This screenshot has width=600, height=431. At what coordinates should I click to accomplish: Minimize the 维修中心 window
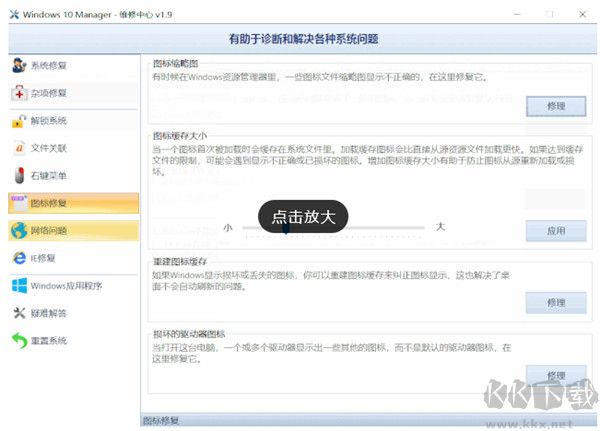coord(517,15)
